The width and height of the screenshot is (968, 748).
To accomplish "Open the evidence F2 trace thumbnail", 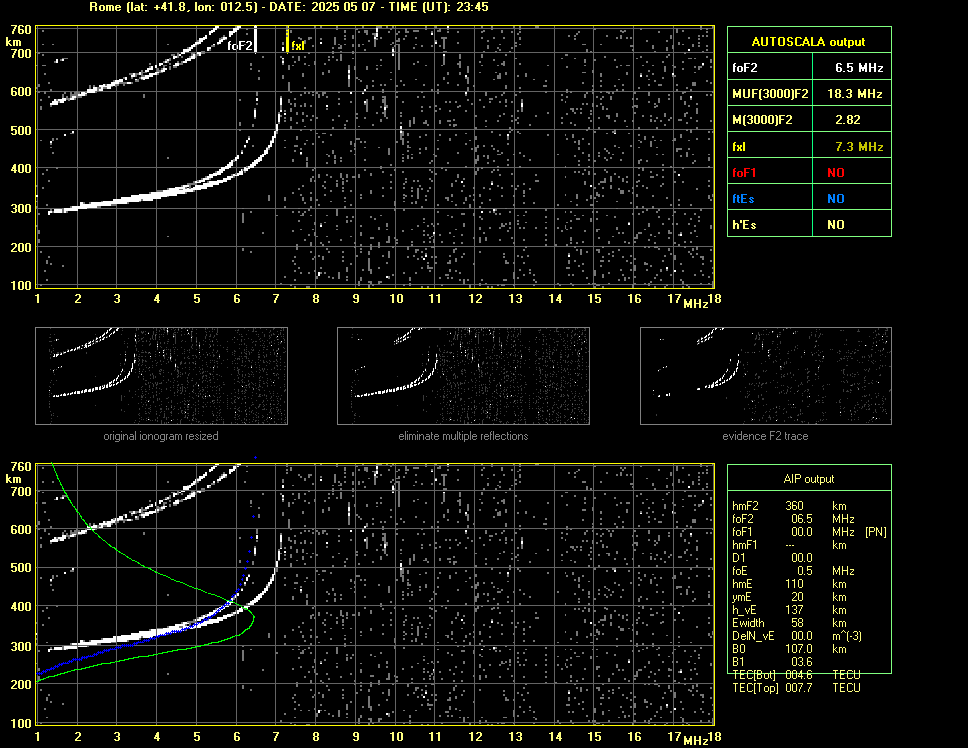I will (766, 376).
